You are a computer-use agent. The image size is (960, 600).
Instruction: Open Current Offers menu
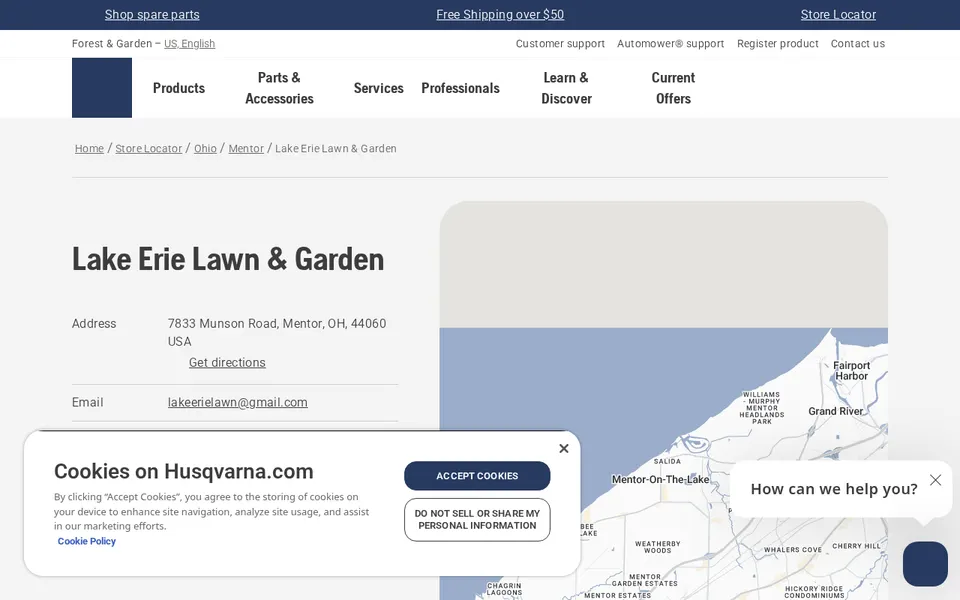coord(673,88)
